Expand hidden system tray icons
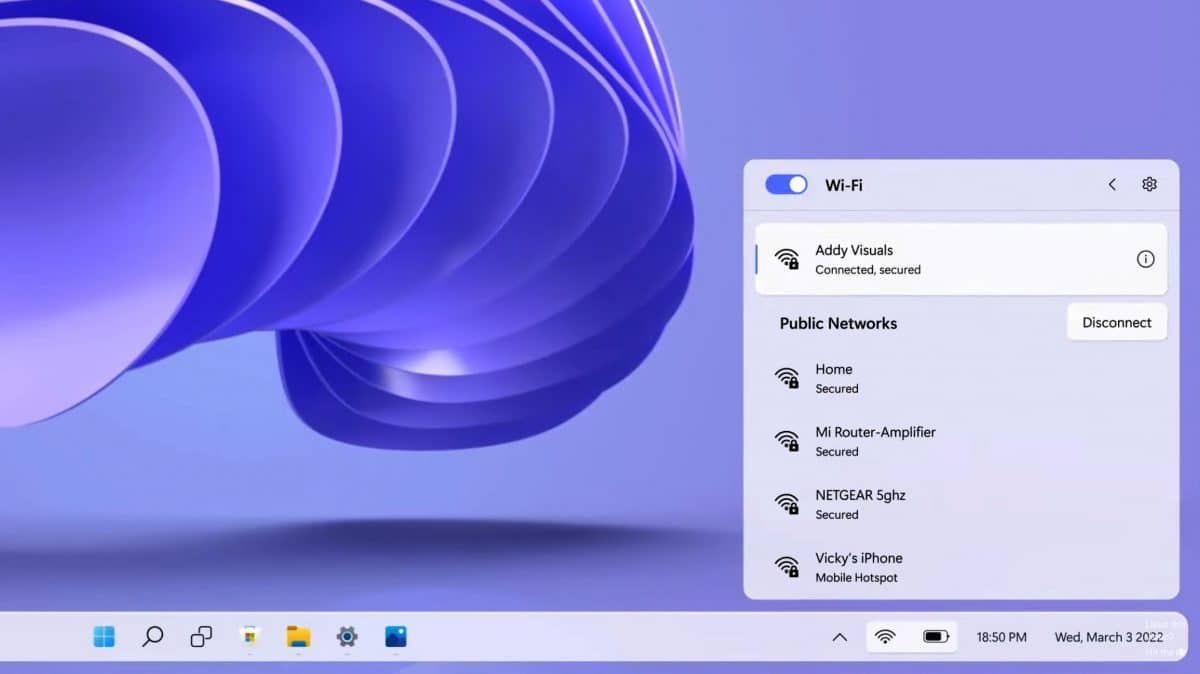The width and height of the screenshot is (1200, 674). 840,637
